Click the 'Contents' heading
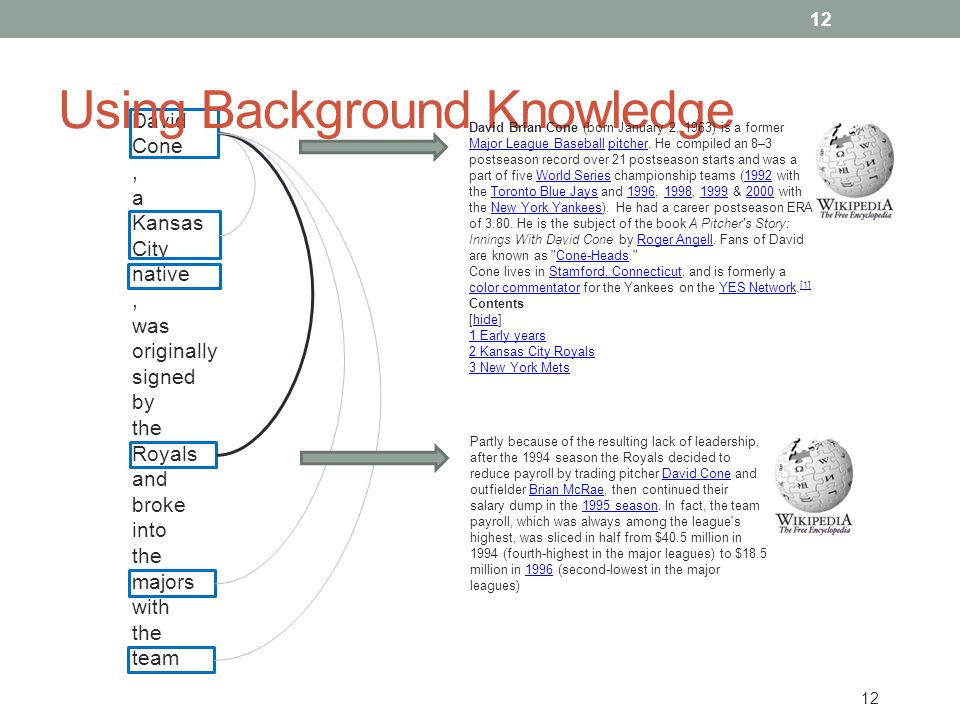 [x=496, y=304]
